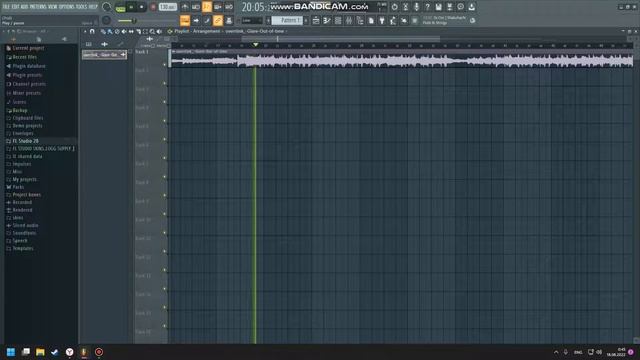This screenshot has height=360, width=640.
Task: Mute Track 5 using its green dot
Action: click(x=165, y=139)
